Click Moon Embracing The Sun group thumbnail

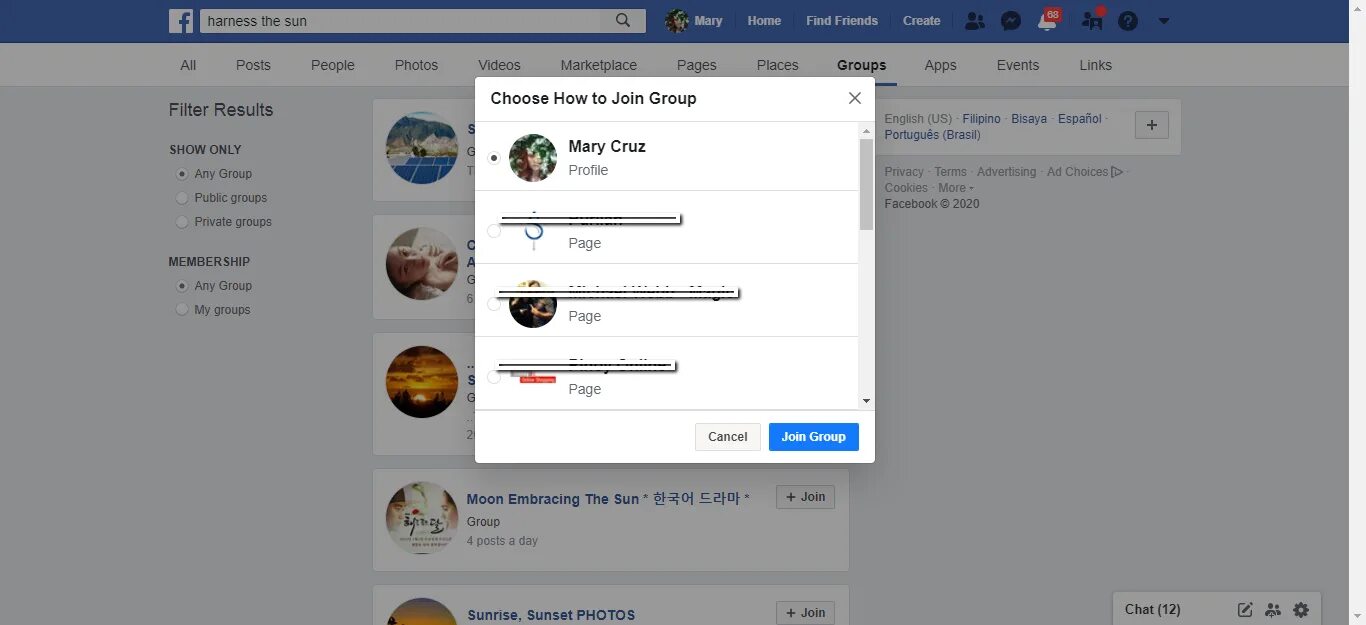tap(422, 518)
